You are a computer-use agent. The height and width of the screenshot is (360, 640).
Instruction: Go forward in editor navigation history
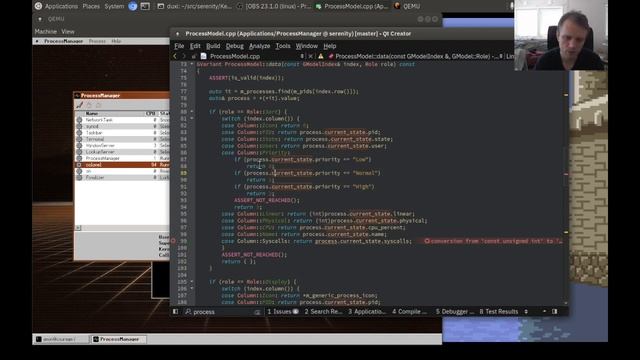[184, 56]
